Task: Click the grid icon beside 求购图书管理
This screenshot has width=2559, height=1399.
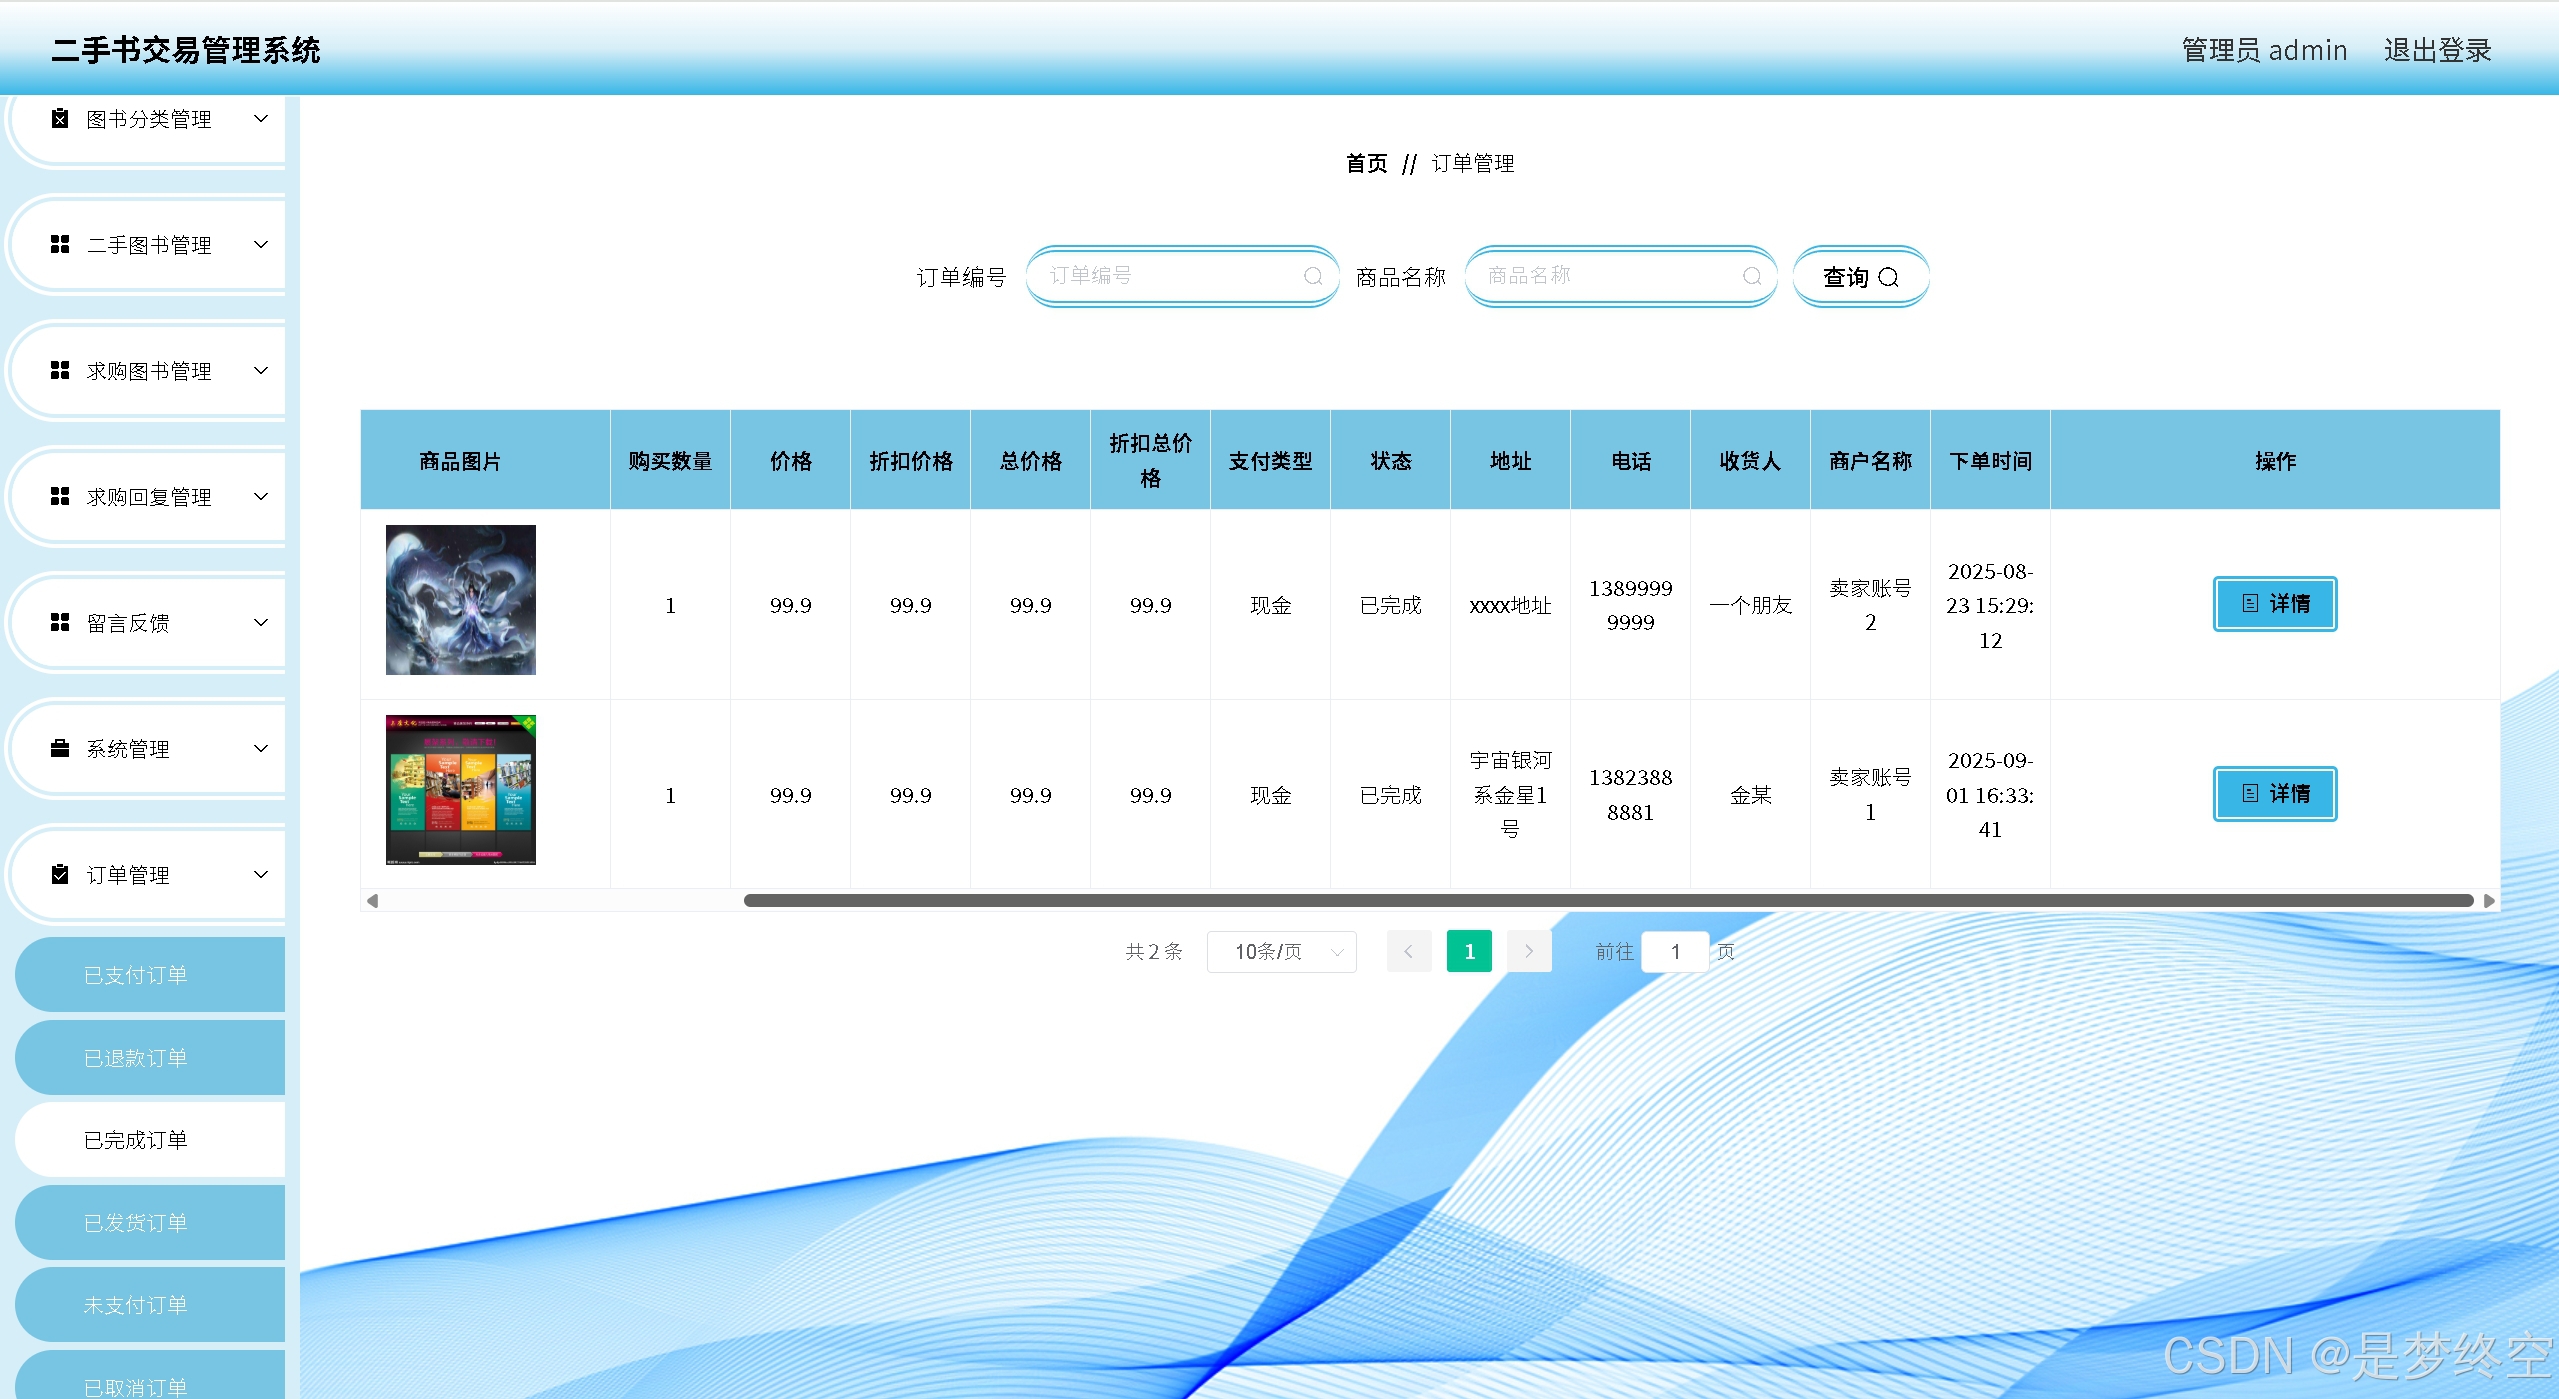Action: pyautogui.click(x=60, y=370)
